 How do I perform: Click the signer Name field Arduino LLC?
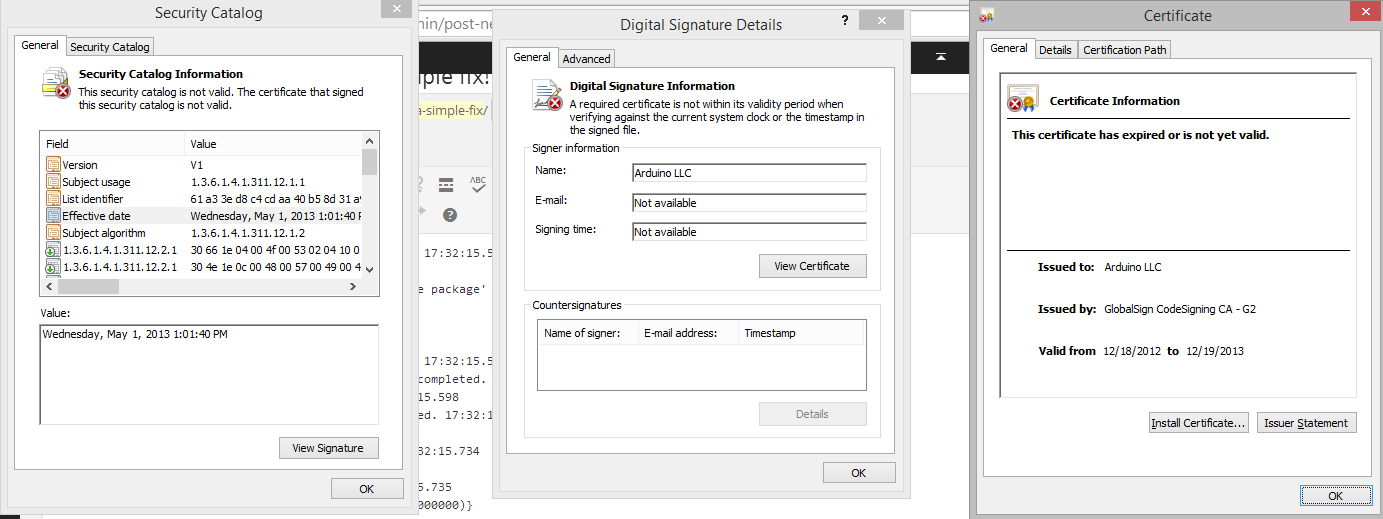click(748, 173)
